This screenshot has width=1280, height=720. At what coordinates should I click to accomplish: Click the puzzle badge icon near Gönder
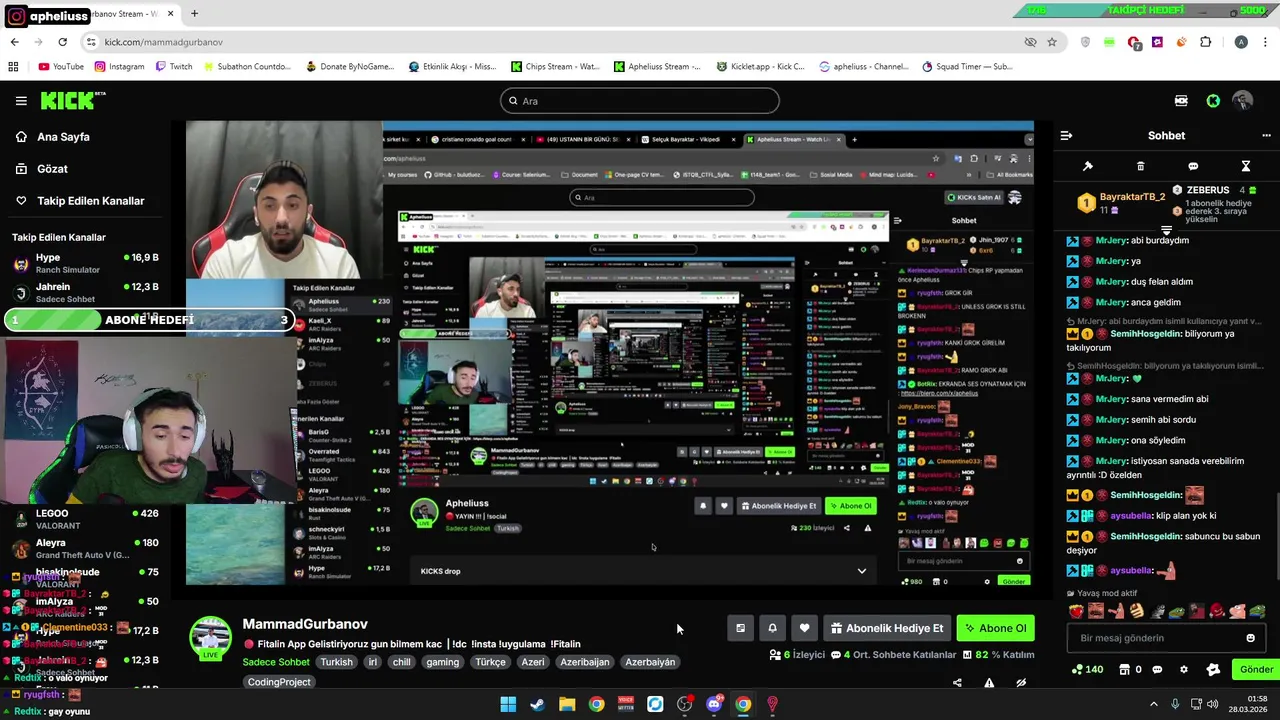tap(1213, 670)
